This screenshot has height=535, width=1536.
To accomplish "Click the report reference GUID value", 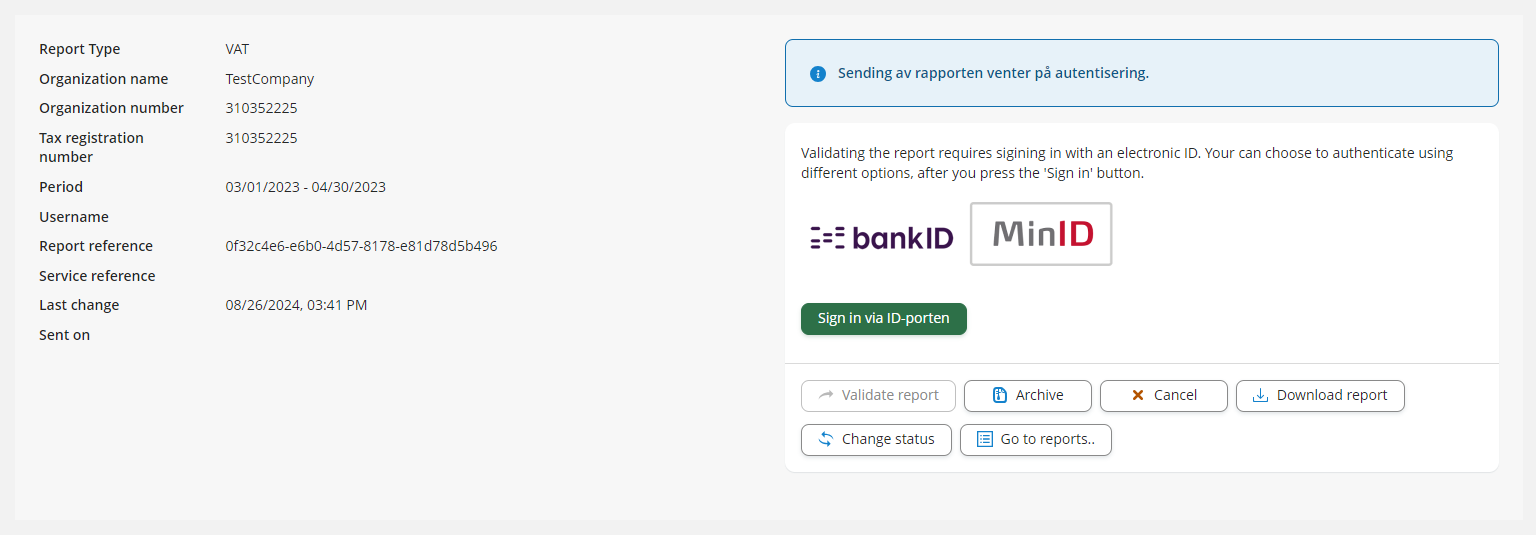I will click(361, 246).
